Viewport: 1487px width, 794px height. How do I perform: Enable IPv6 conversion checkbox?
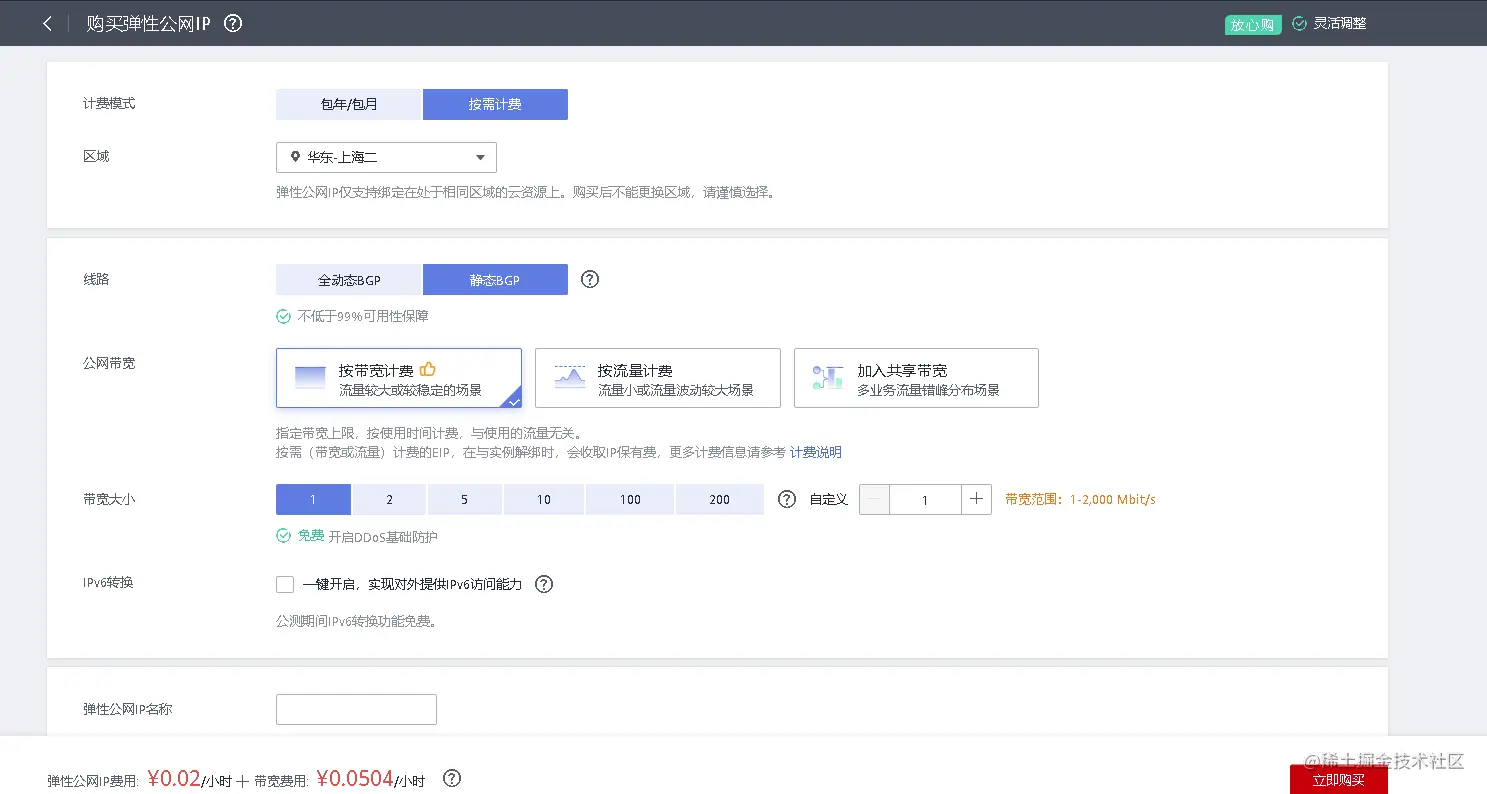coord(285,584)
